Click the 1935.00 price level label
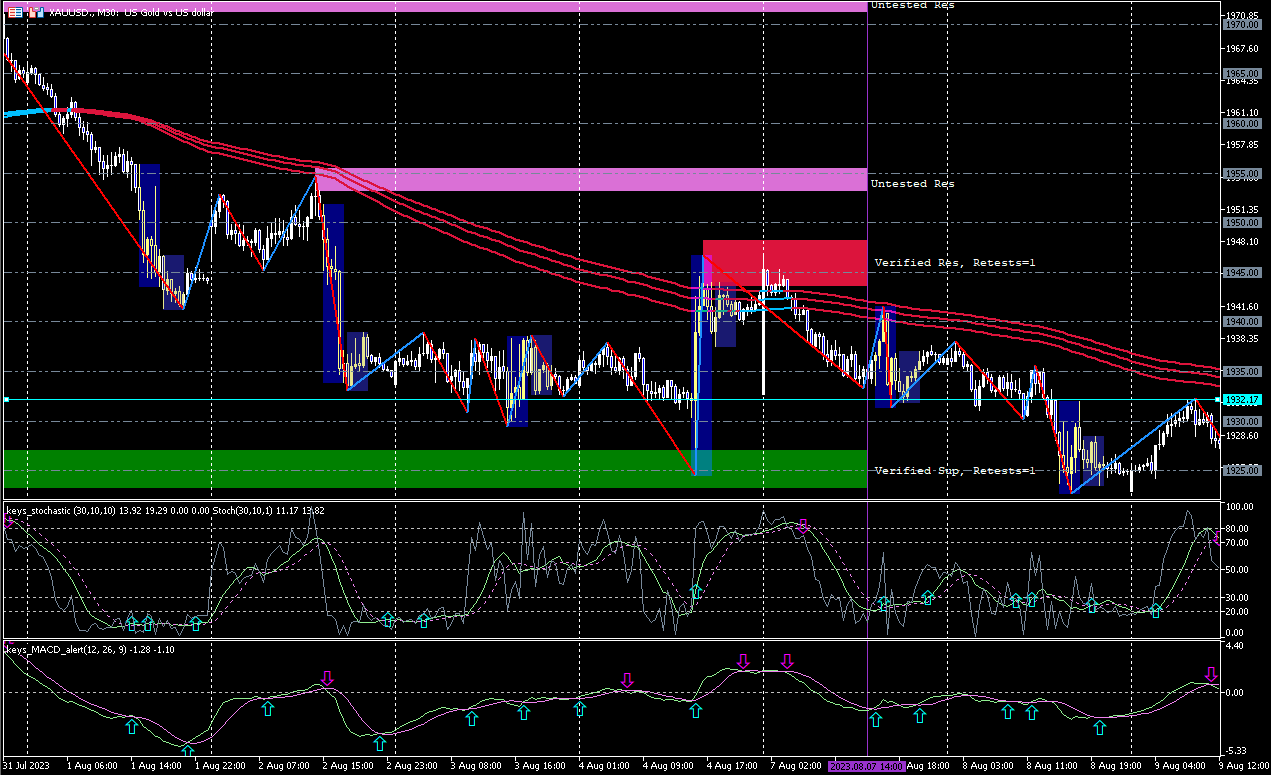Viewport: 1271px width, 775px height. pyautogui.click(x=1241, y=371)
